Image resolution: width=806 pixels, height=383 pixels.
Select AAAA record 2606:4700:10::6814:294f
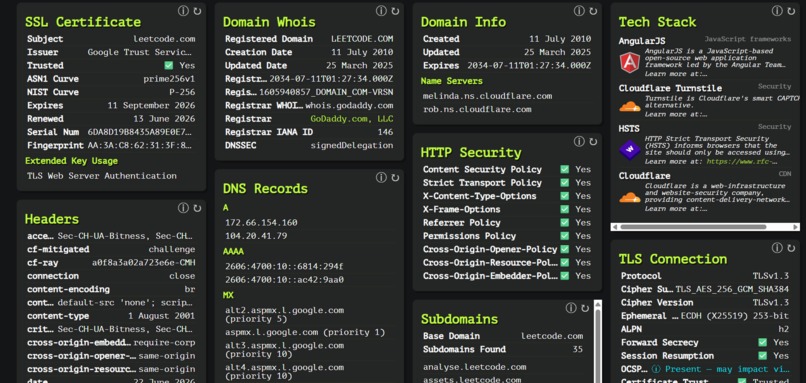284,266
